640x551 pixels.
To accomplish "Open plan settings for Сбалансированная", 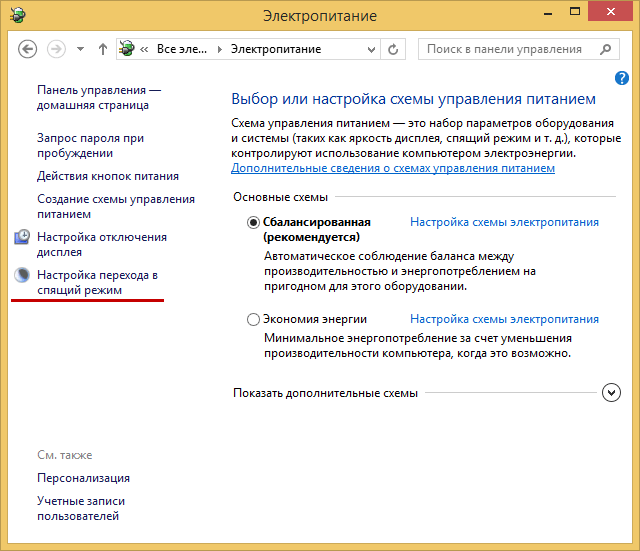I will tap(504, 222).
